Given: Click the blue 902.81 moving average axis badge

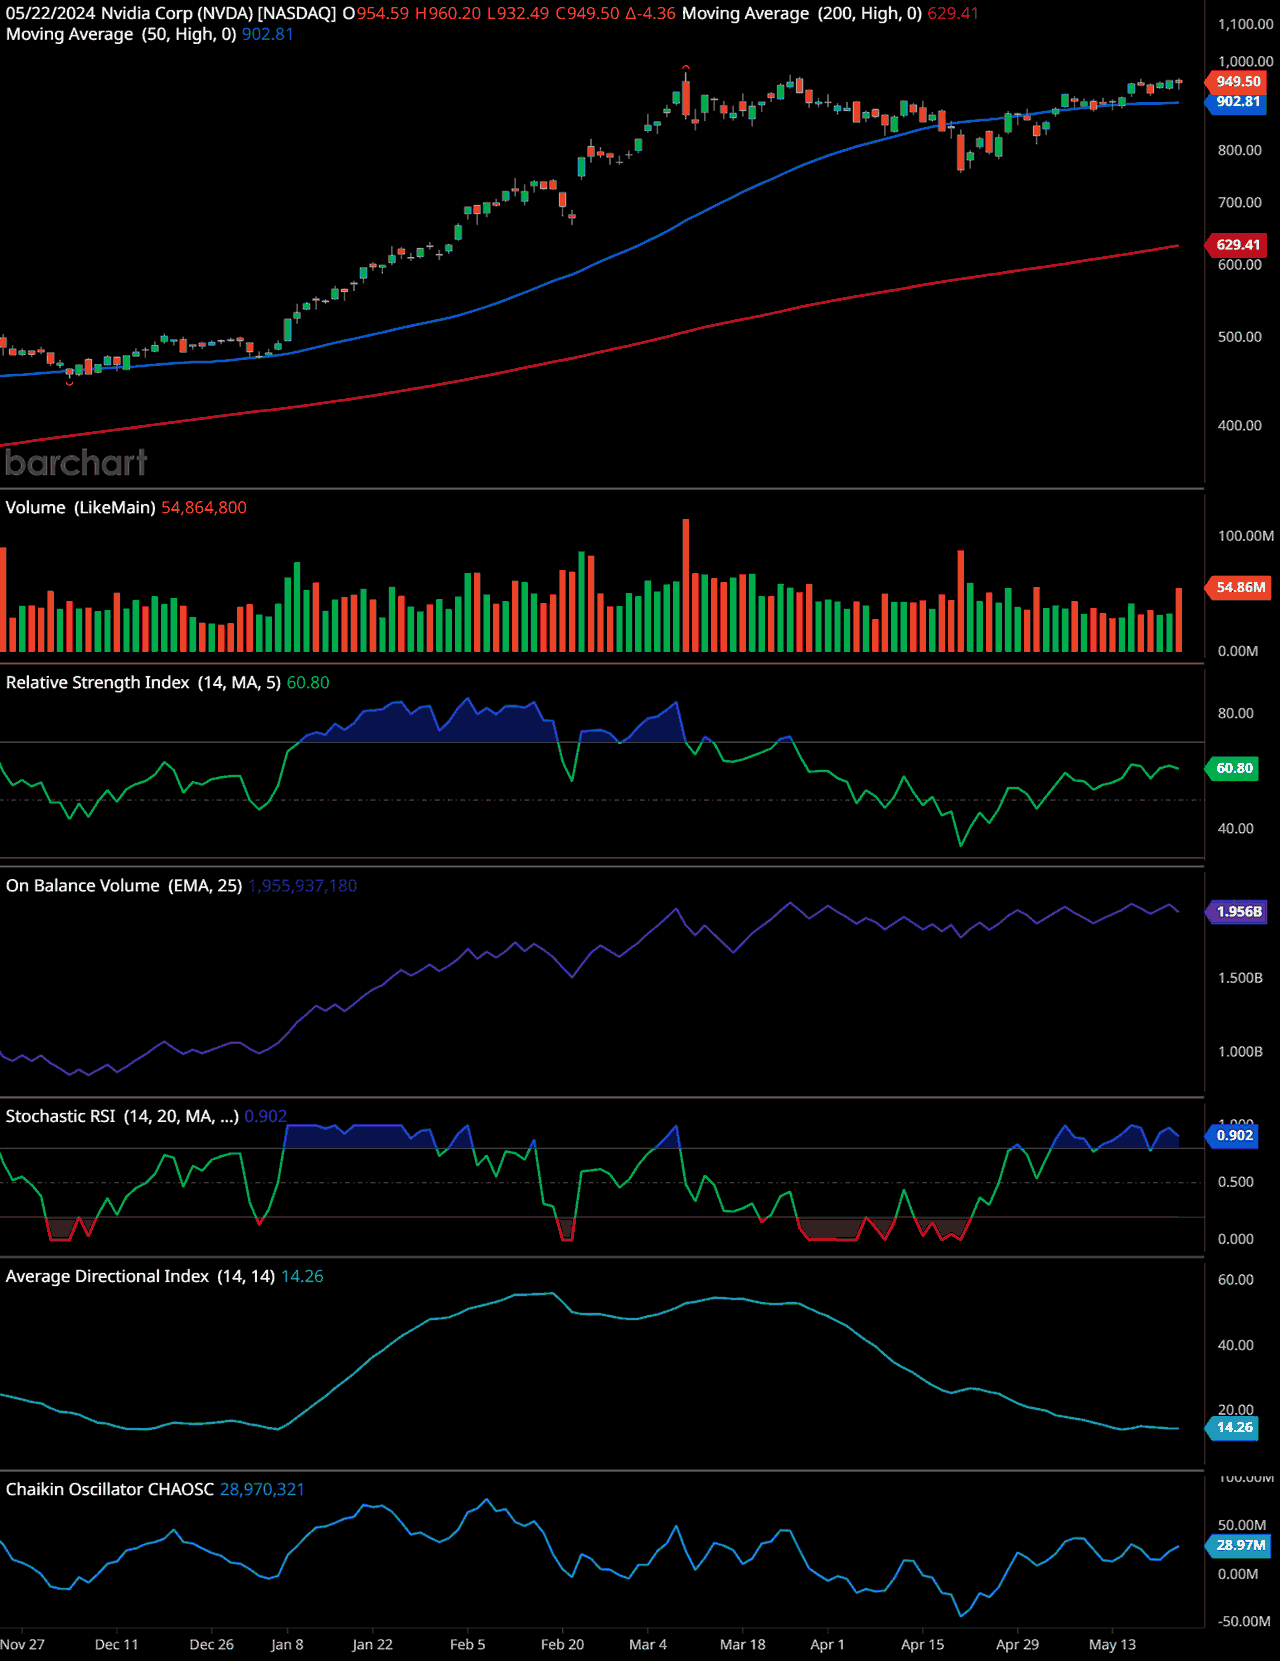Looking at the screenshot, I should [1238, 101].
